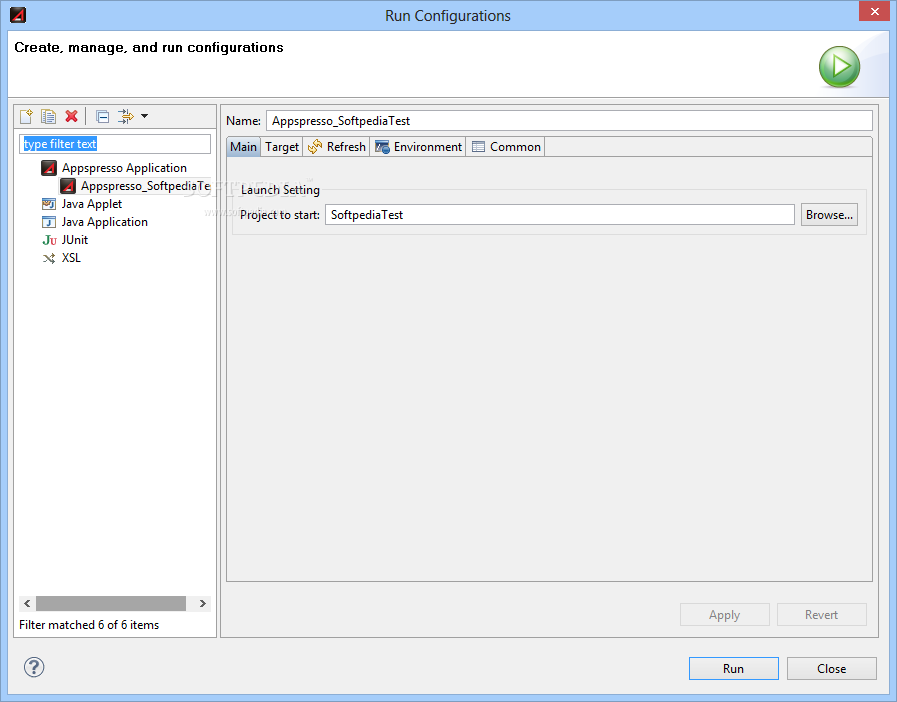Click the green run icon in header
This screenshot has height=702, width=897.
[x=839, y=66]
